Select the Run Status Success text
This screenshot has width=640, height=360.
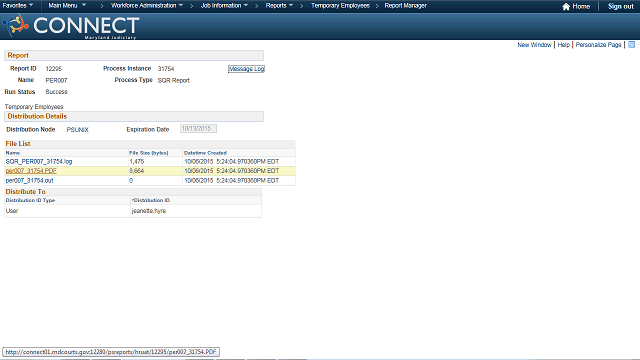pyautogui.click(x=56, y=92)
